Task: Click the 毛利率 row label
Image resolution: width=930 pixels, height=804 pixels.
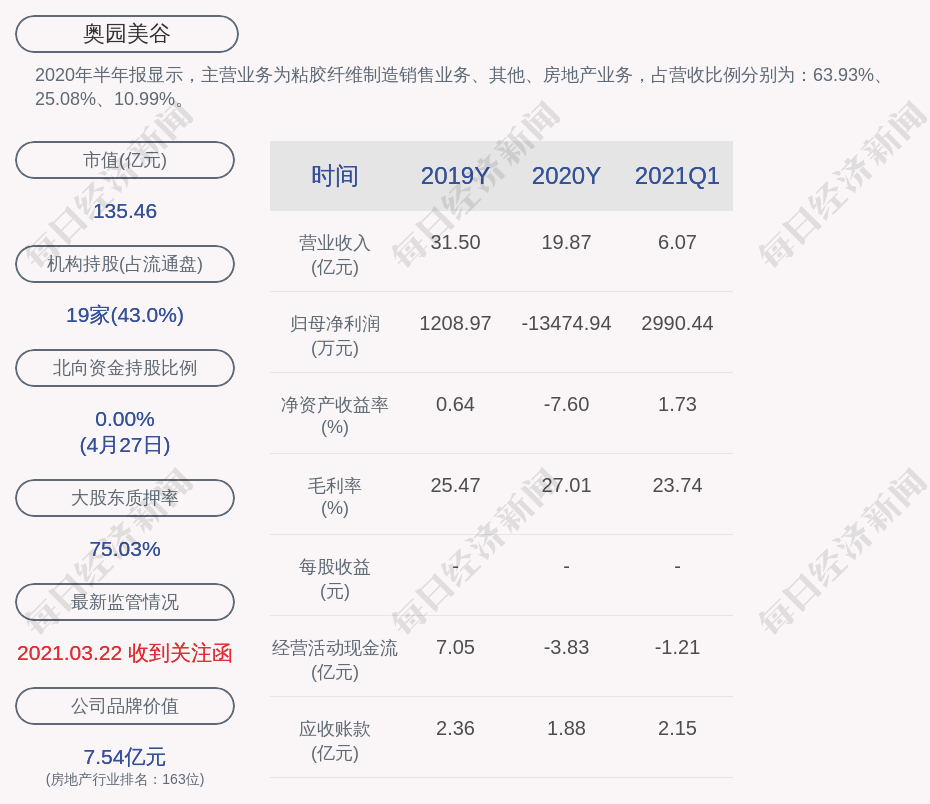Action: pos(335,496)
